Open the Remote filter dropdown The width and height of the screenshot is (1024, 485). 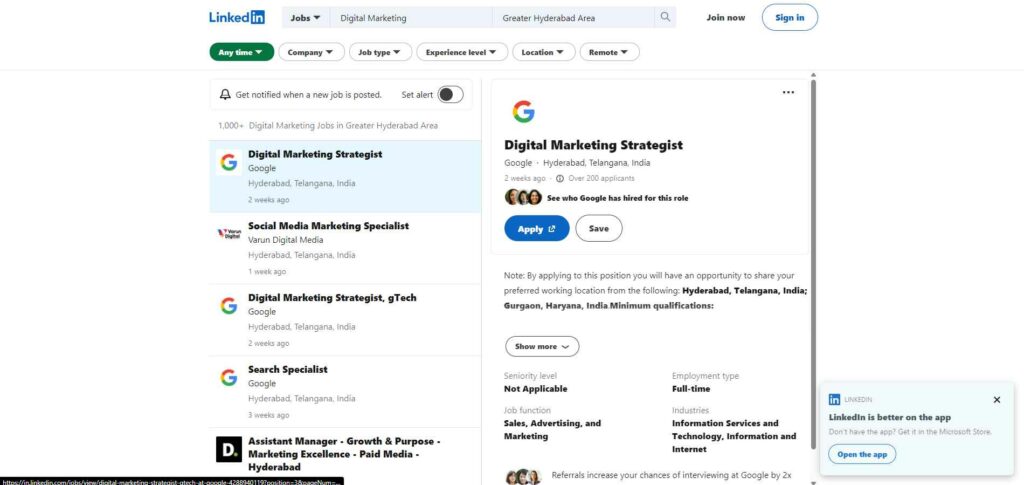[610, 52]
